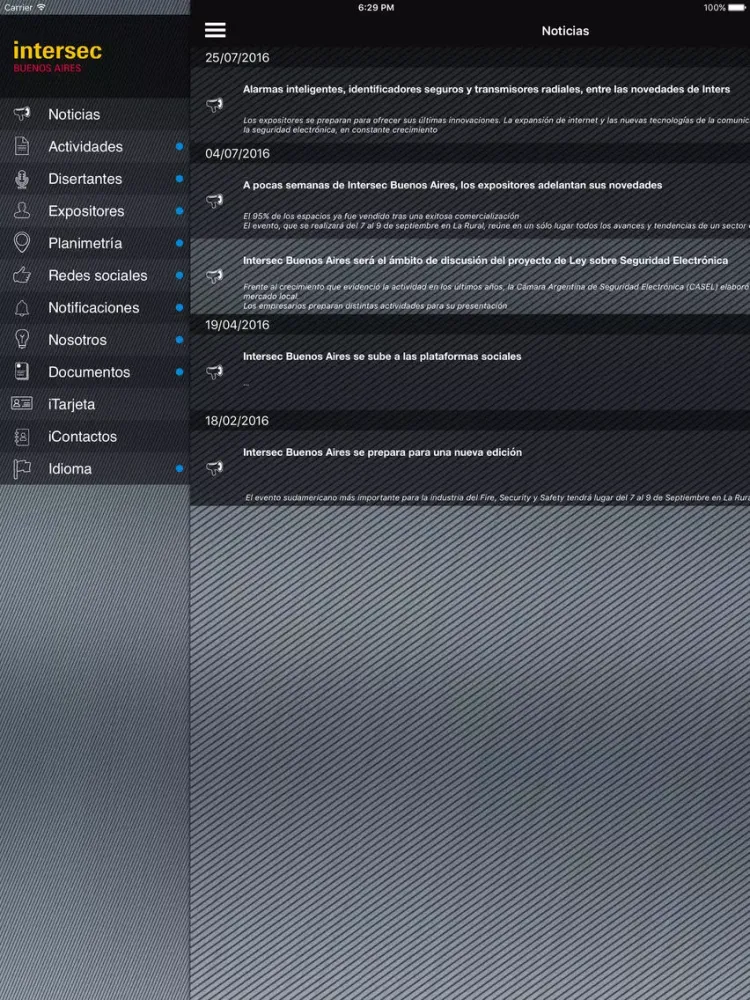Go to Disertantes section label
Screen dimensions: 750x1000
click(x=85, y=179)
